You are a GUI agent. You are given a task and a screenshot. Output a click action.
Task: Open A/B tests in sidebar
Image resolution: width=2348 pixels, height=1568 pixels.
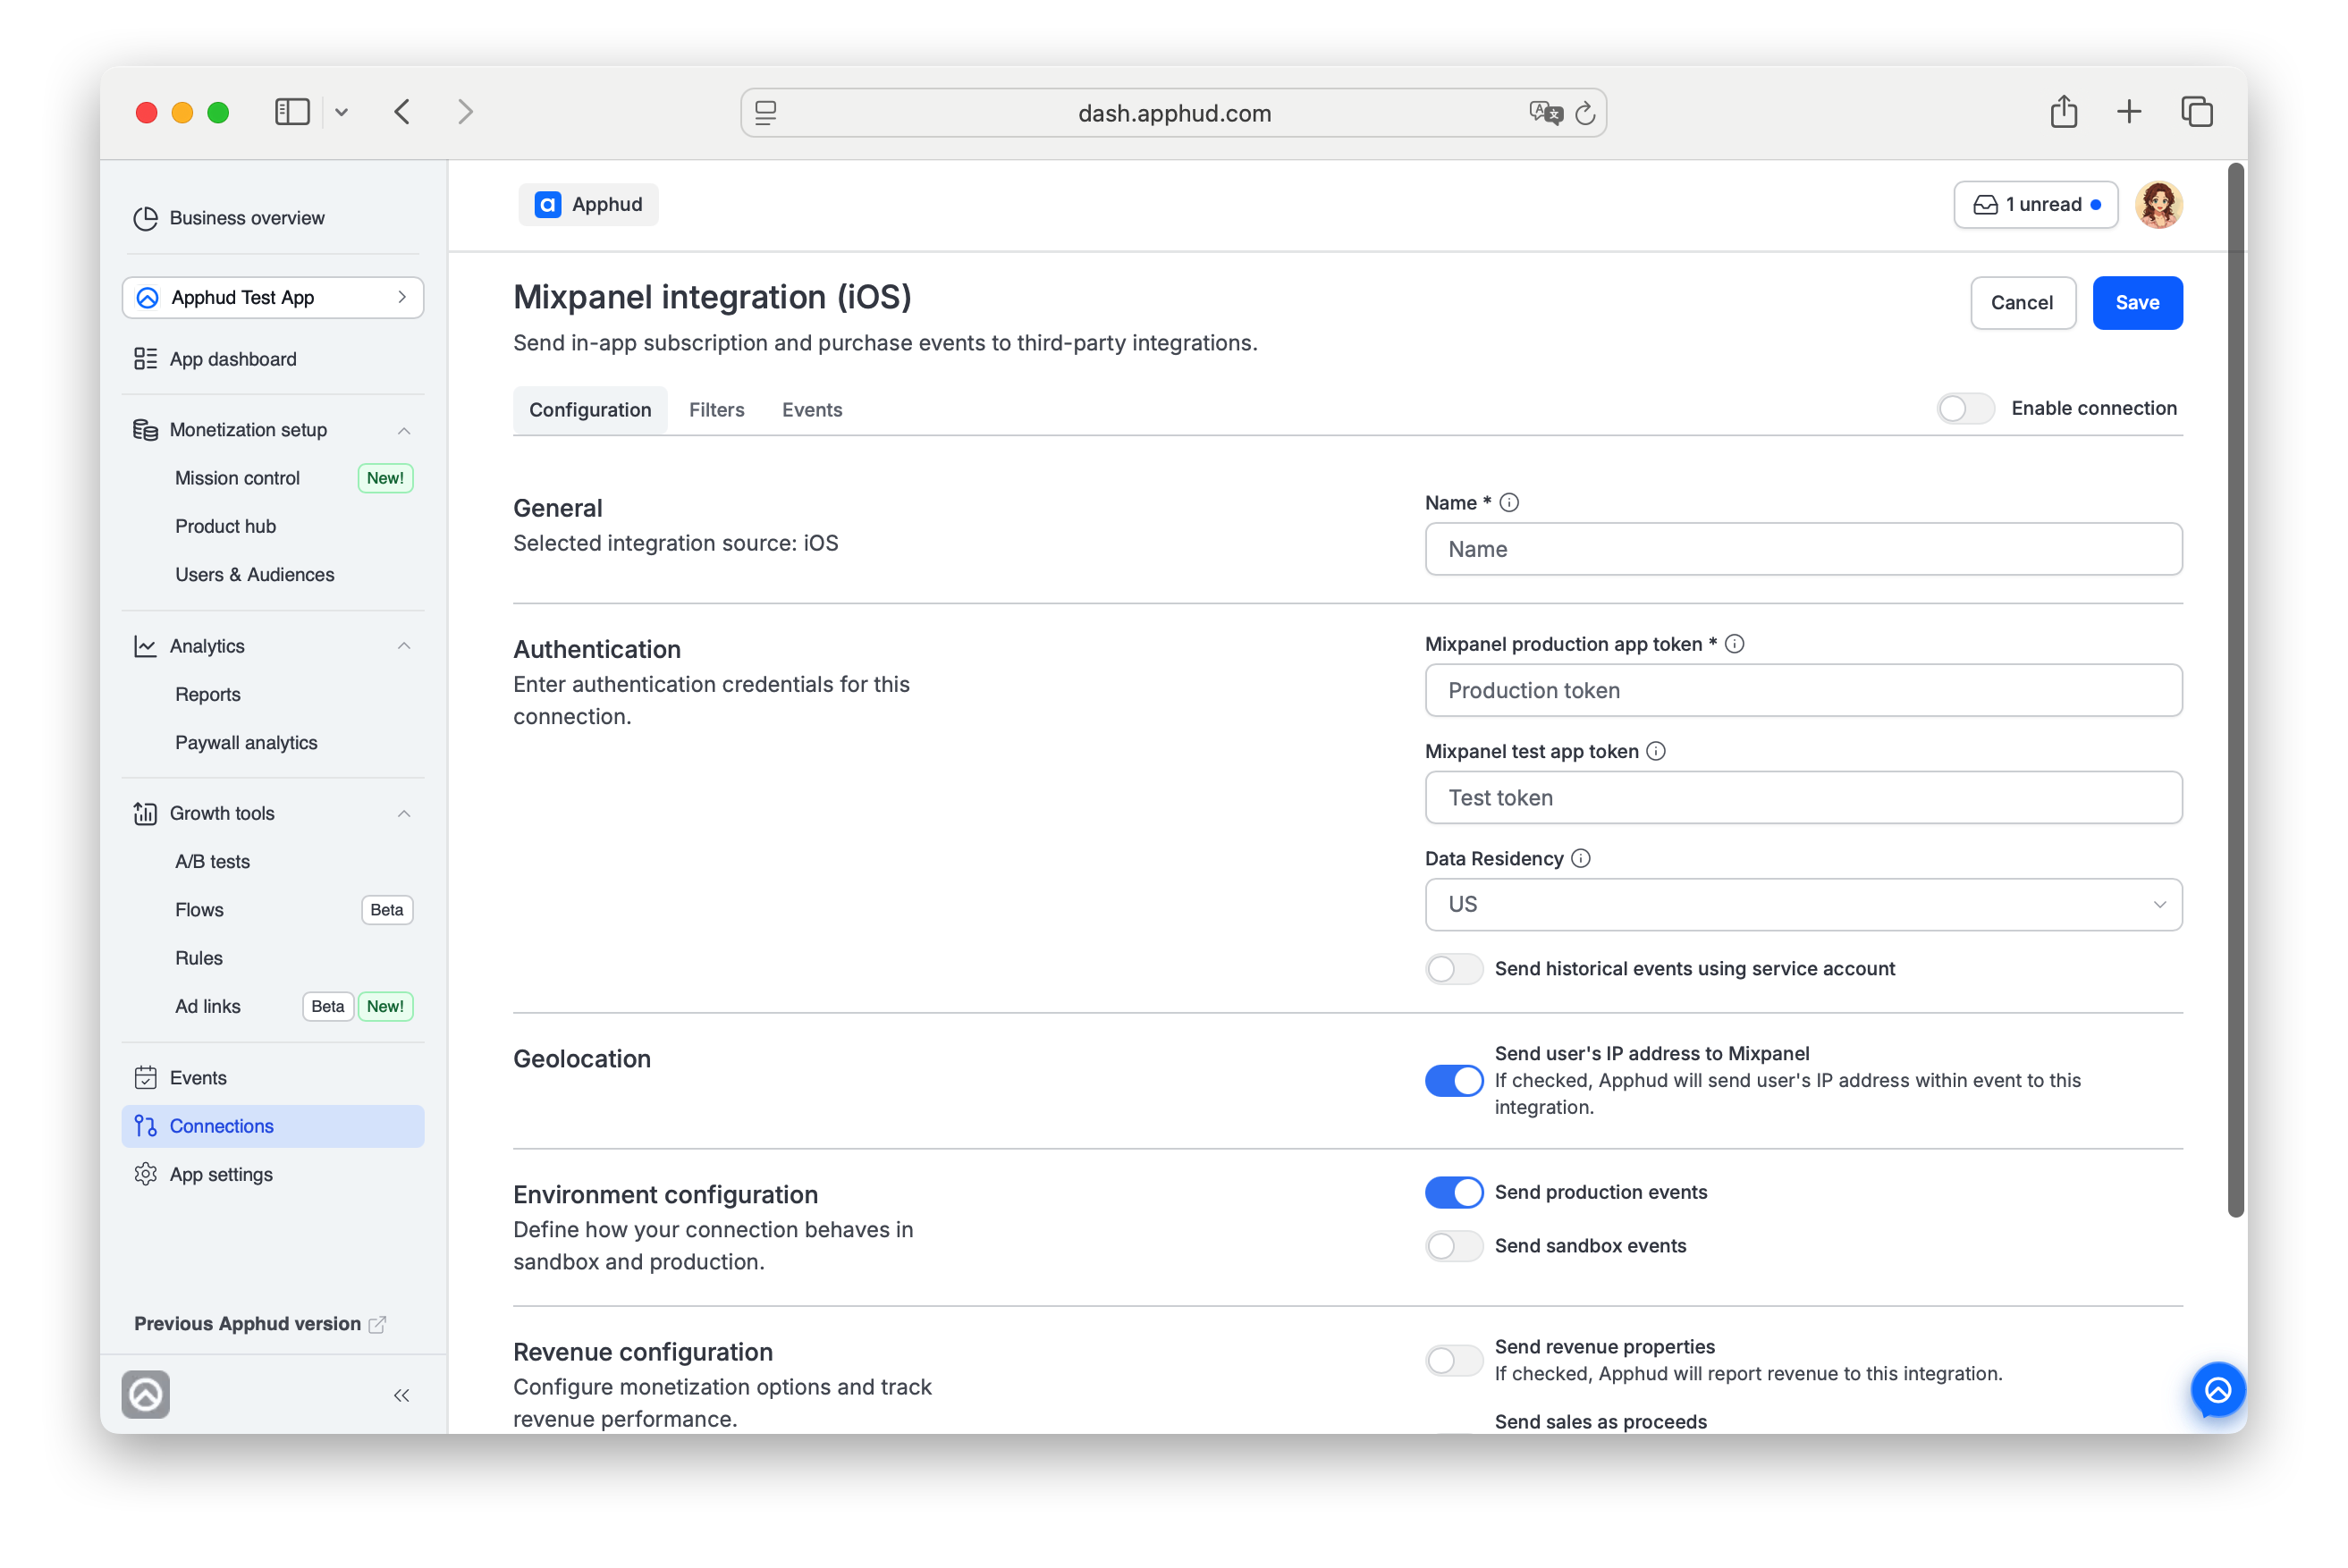(212, 861)
